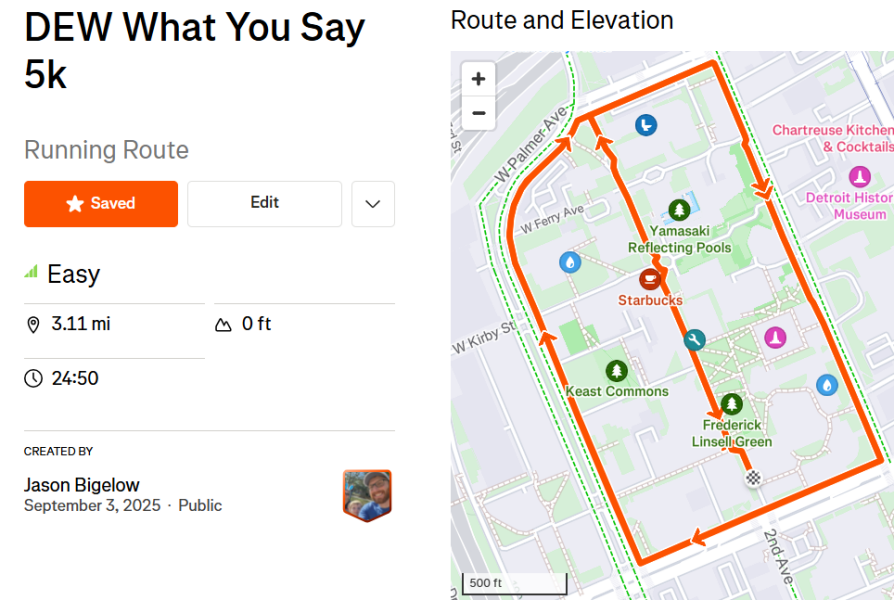Screen dimensions: 894x600
Task: Click the restroom marker near W Palmer Ave
Action: click(646, 125)
